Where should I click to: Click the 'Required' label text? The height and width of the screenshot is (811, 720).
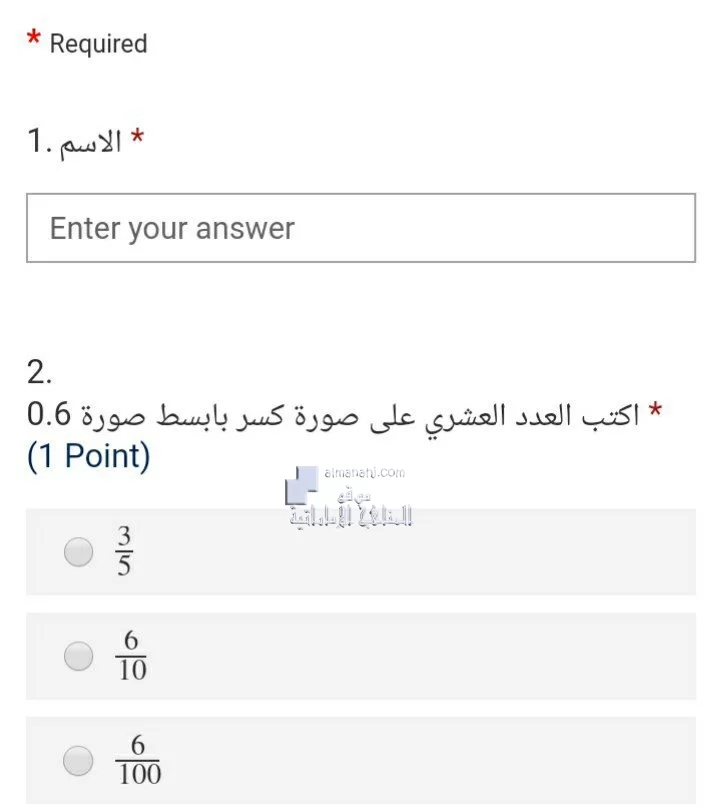[98, 43]
